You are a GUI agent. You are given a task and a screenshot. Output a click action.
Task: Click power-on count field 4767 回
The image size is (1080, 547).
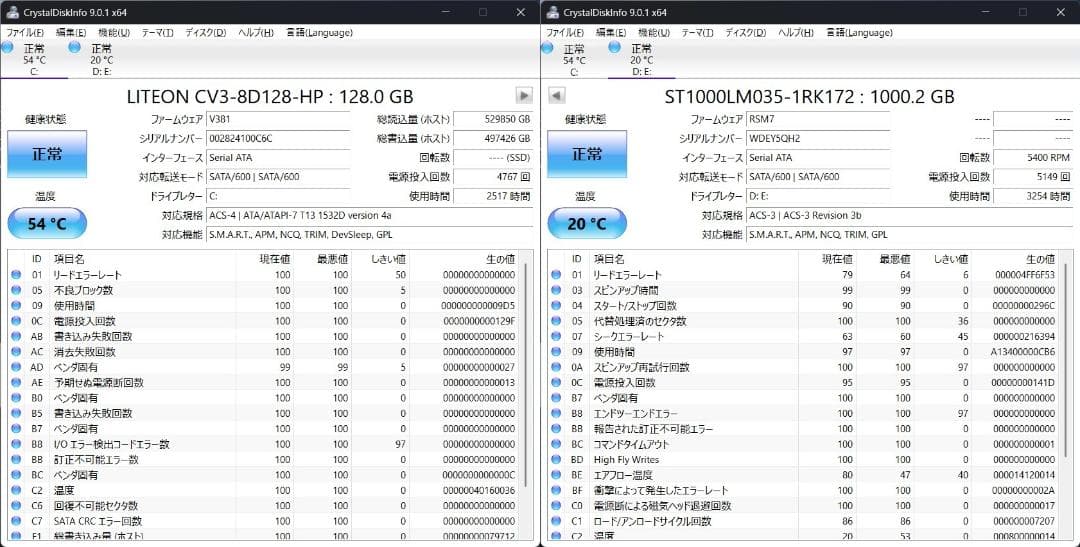coord(493,177)
